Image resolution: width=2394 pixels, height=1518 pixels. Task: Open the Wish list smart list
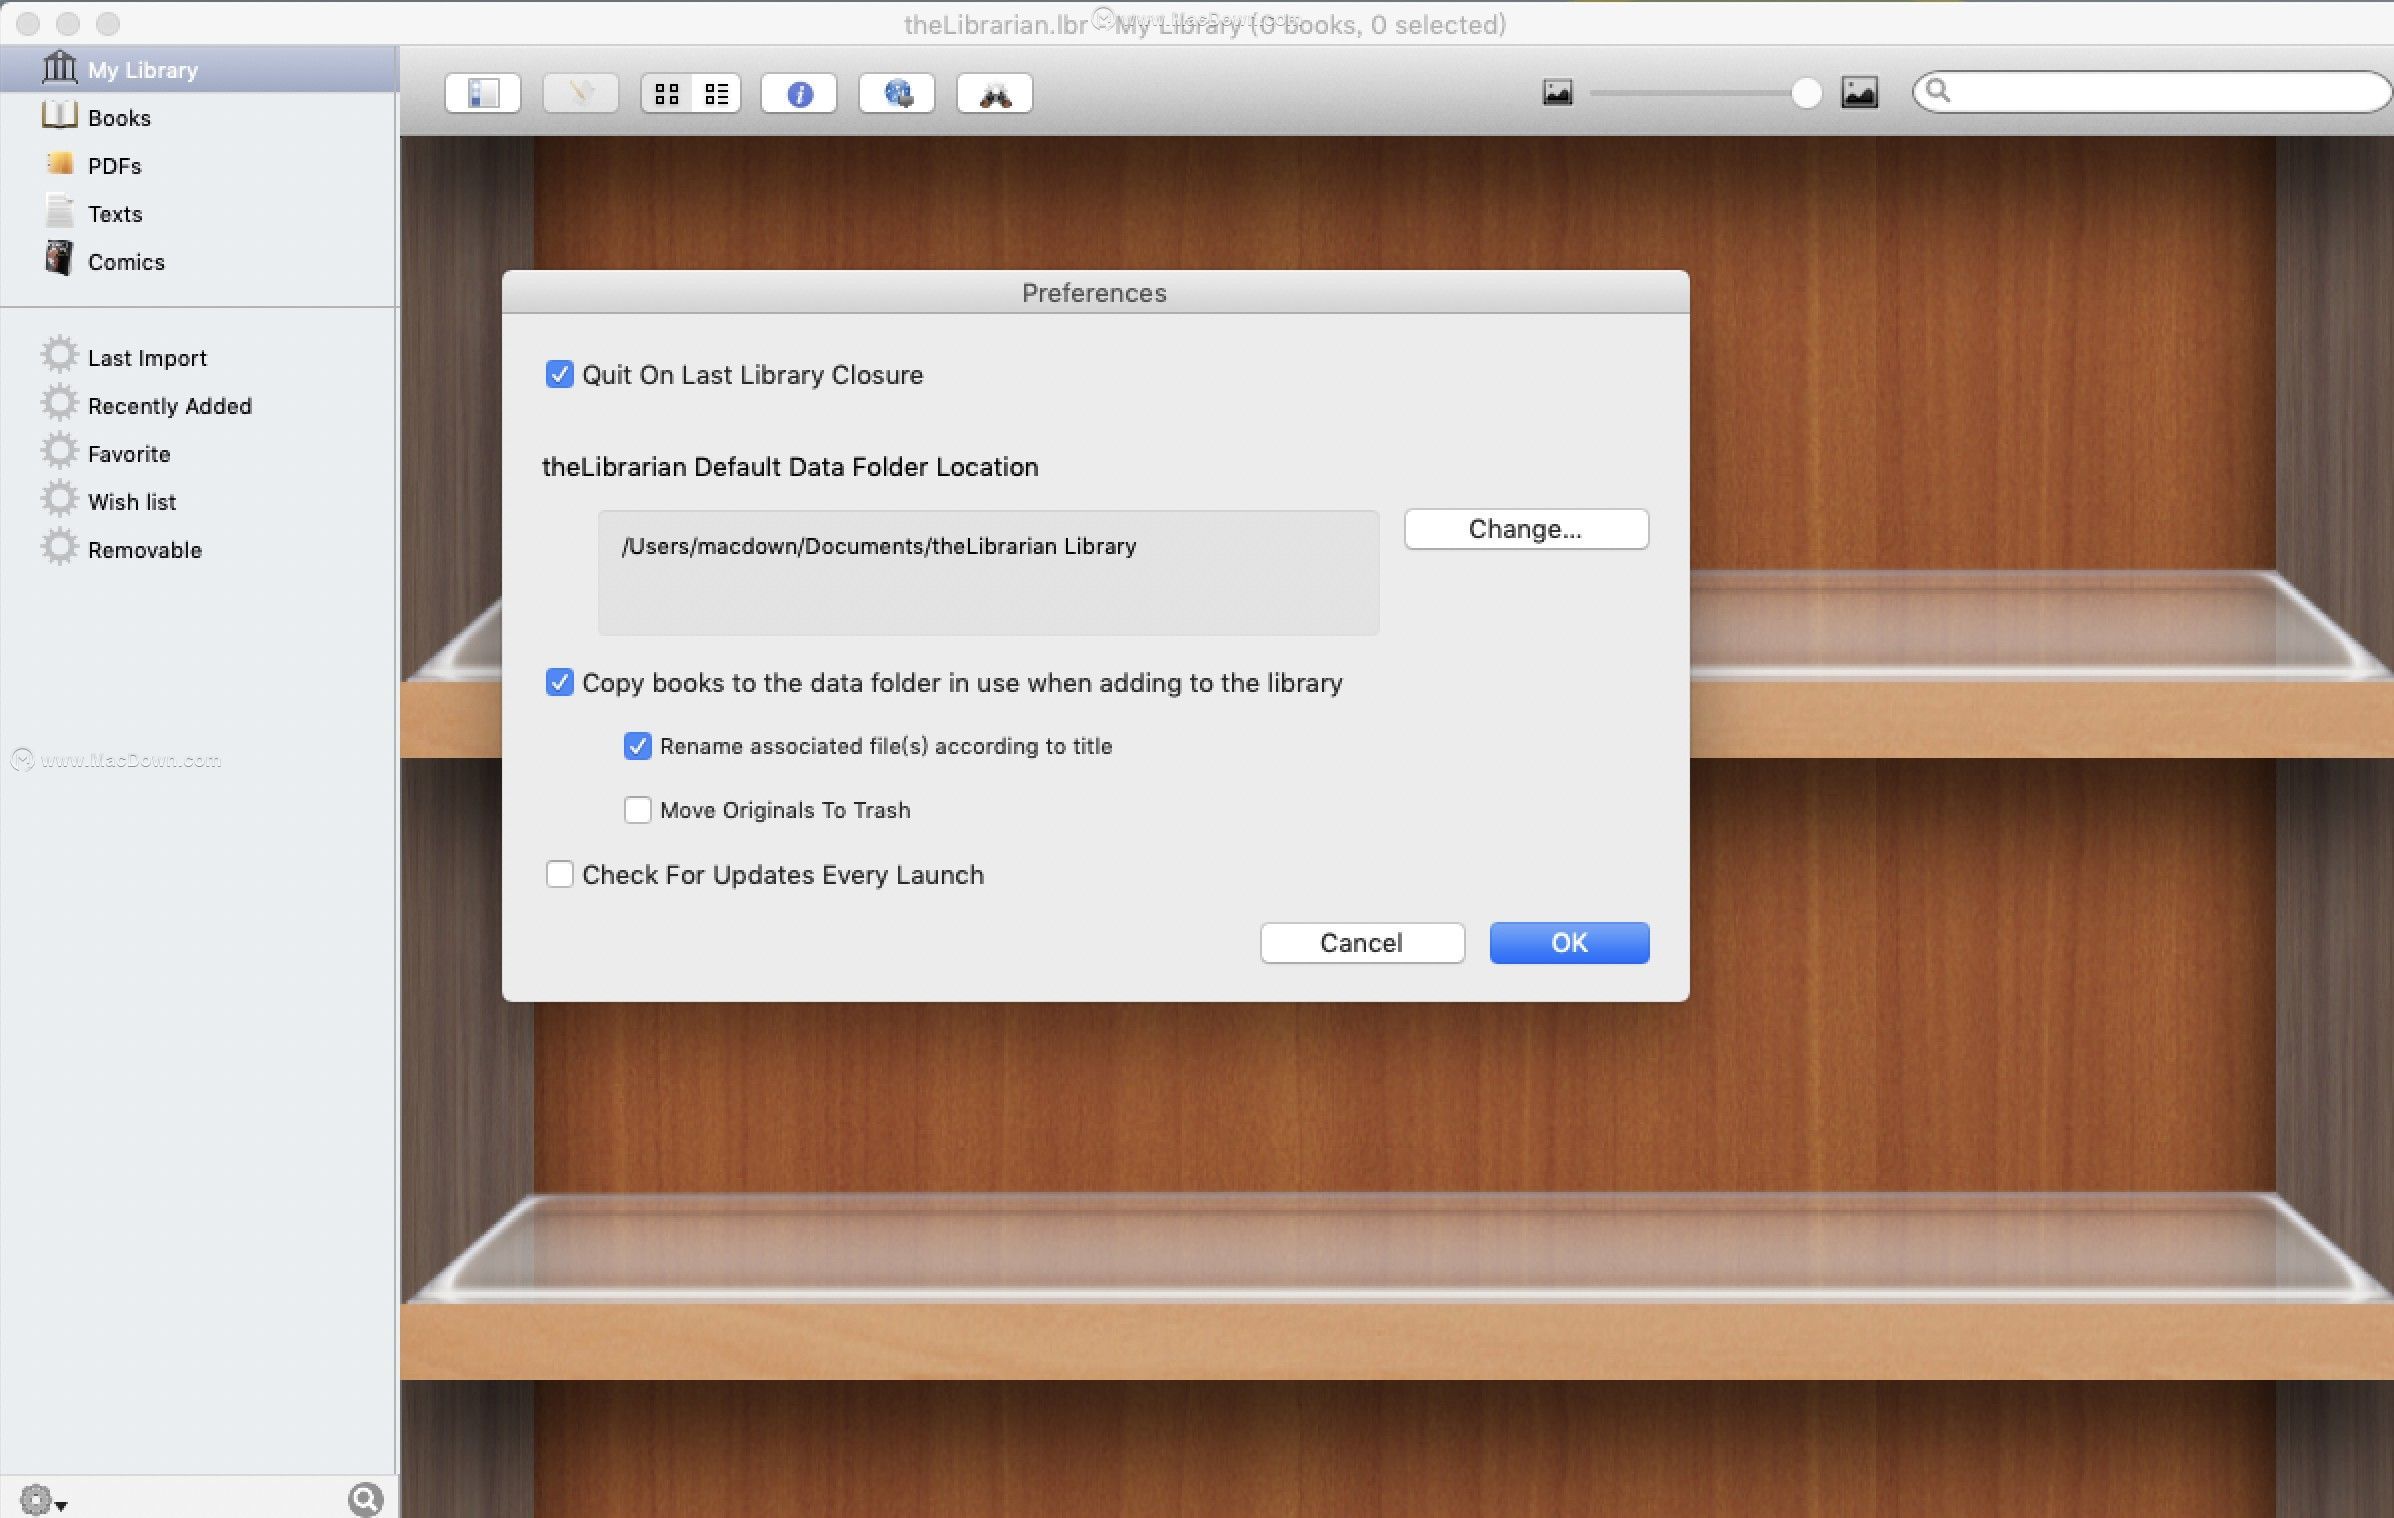click(x=199, y=502)
